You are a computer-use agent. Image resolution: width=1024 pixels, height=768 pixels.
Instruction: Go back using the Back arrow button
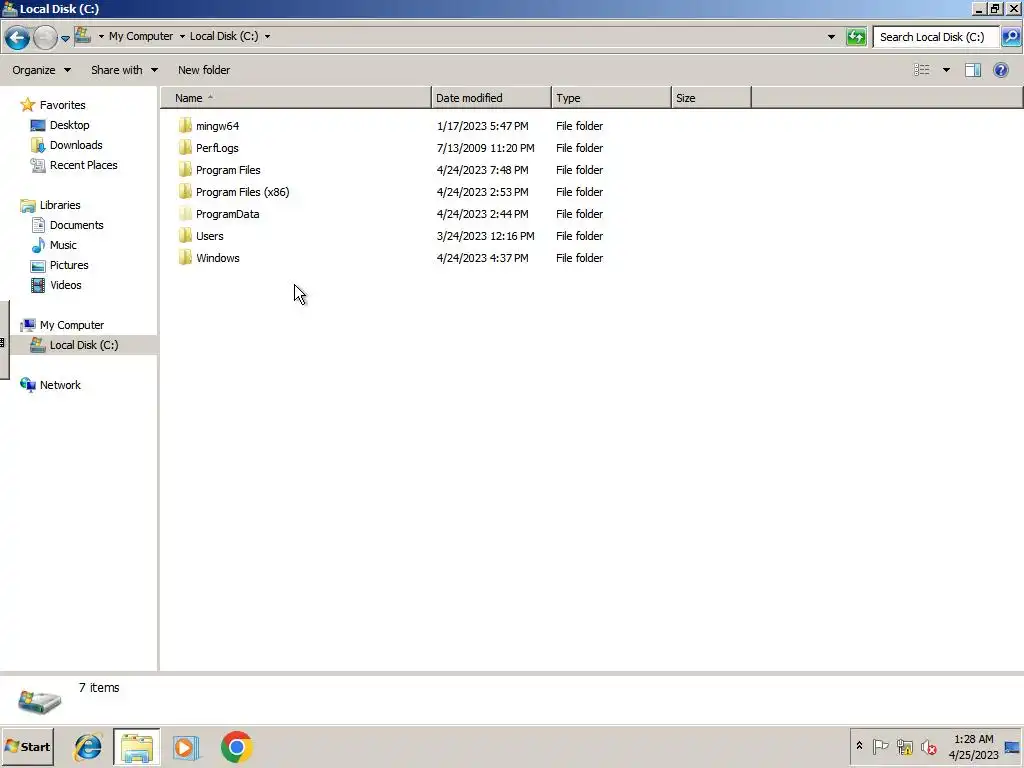[x=18, y=37]
